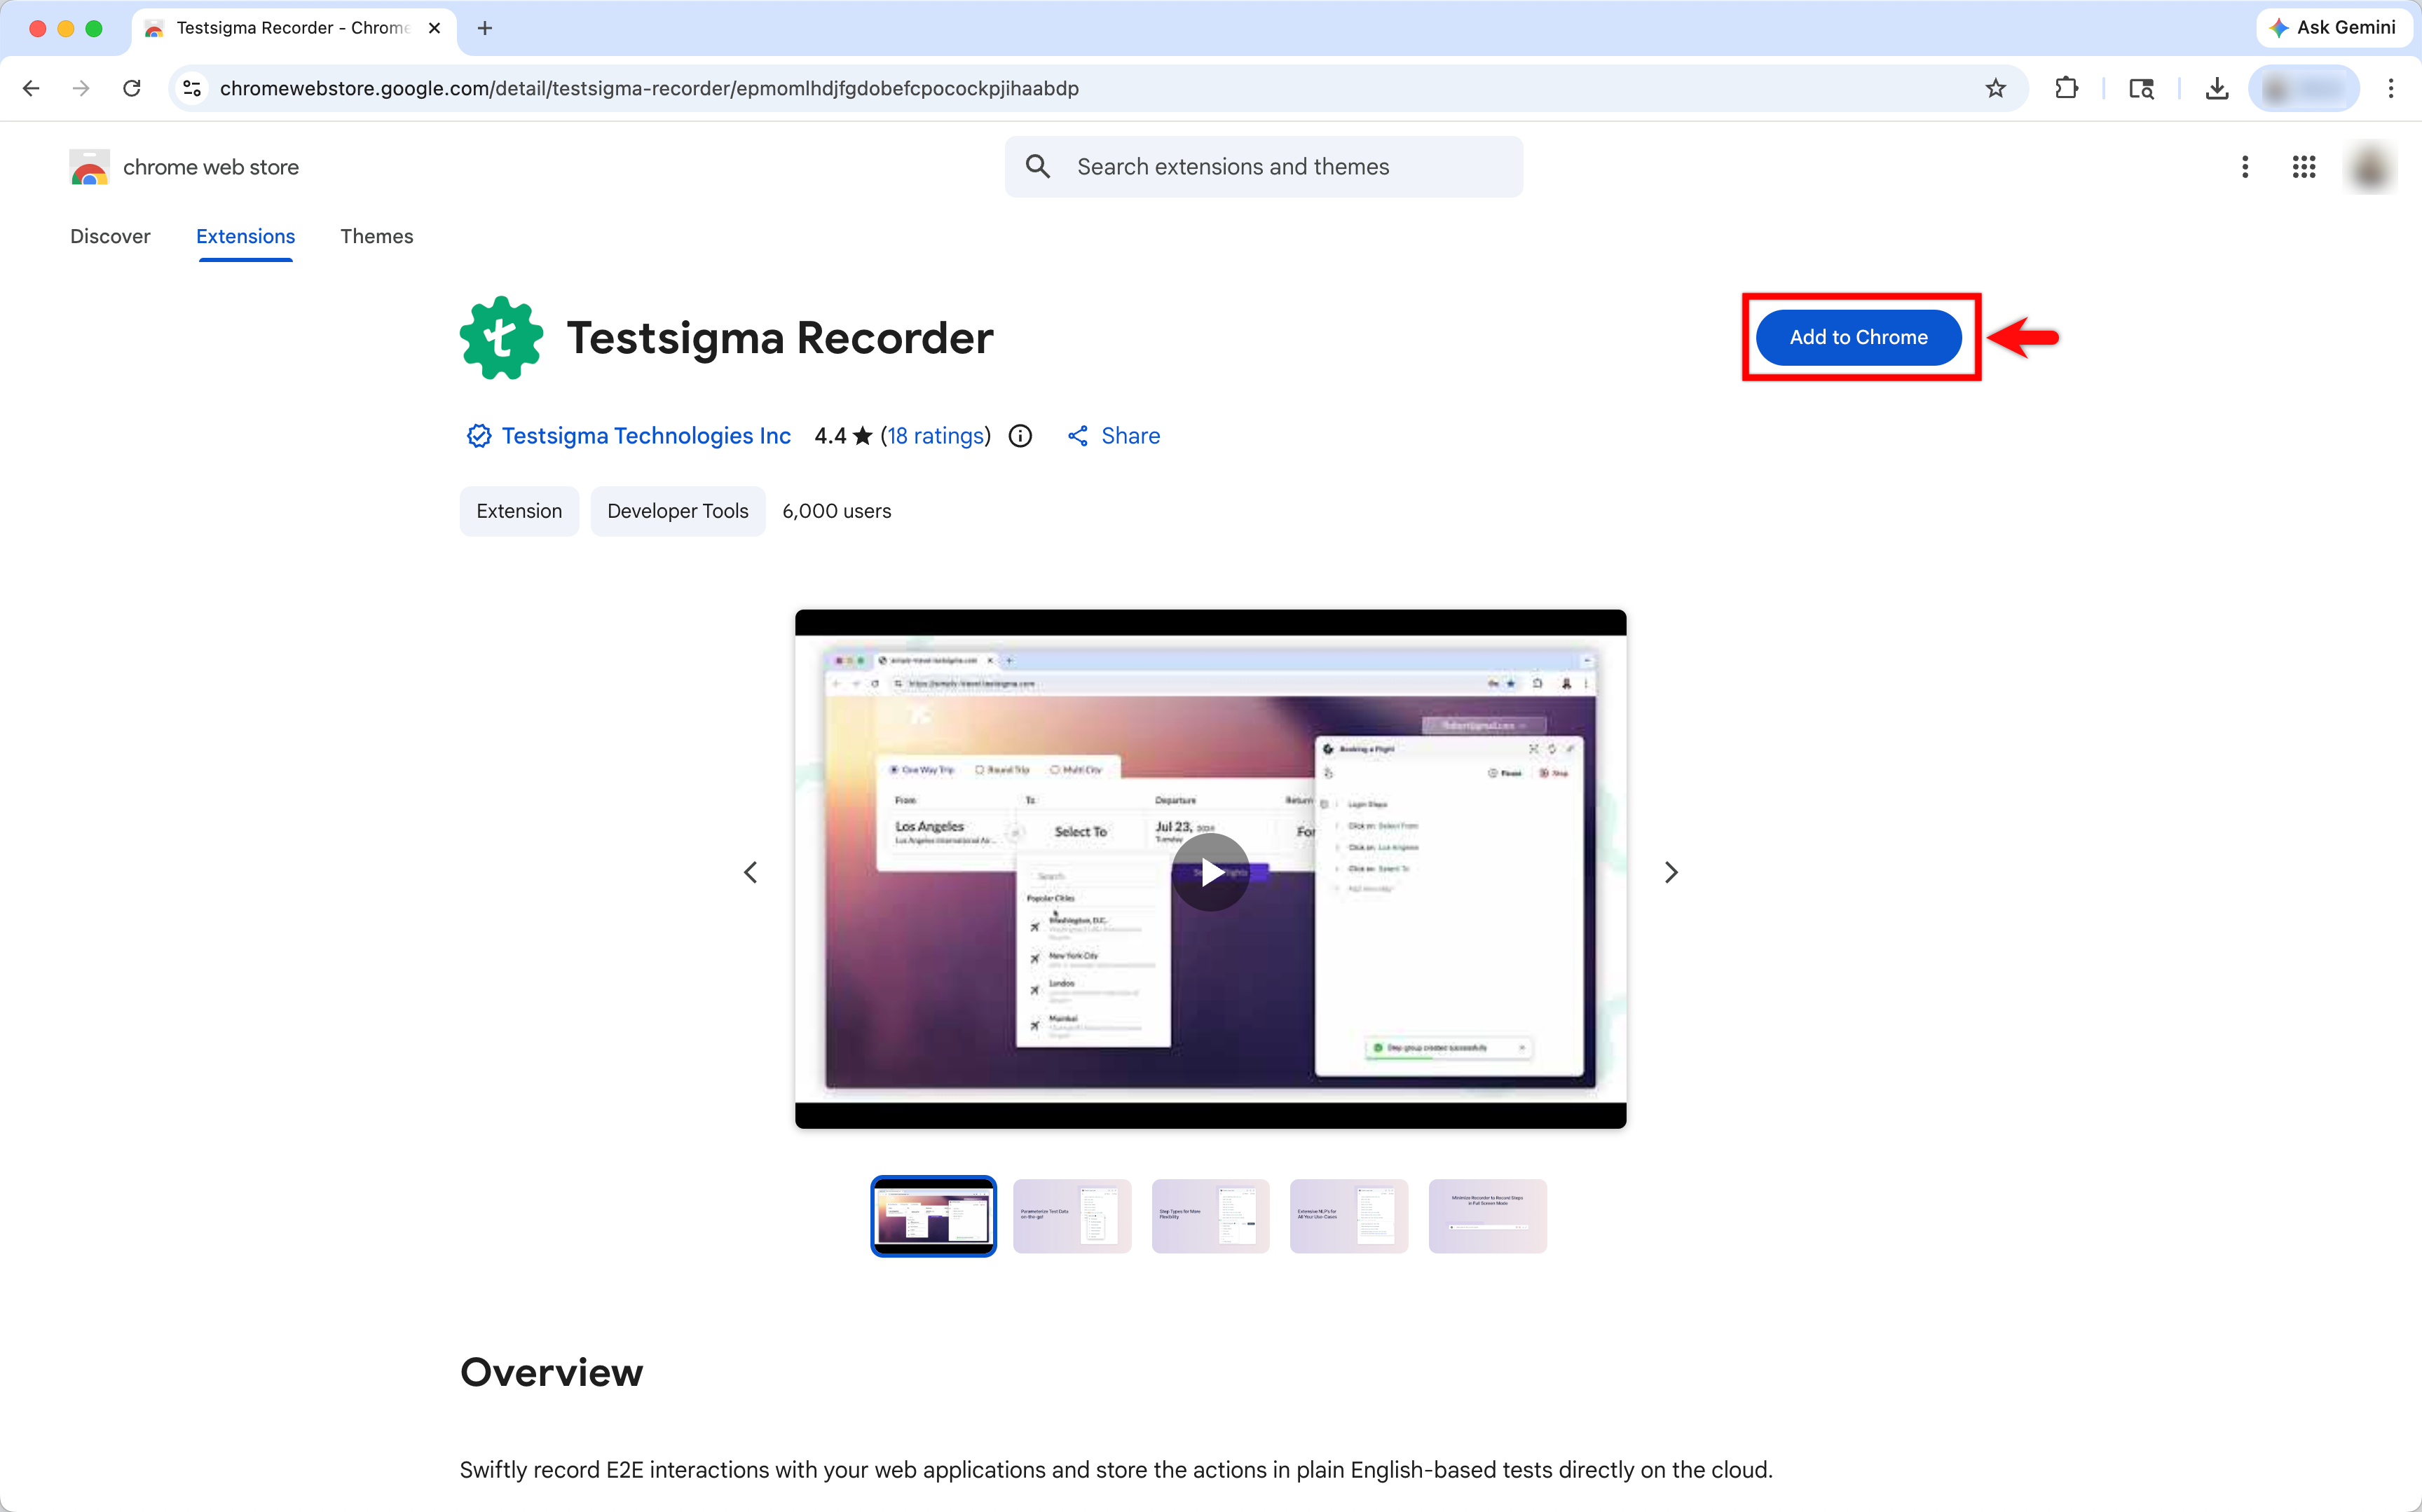Click the 4.4 star rating

(843, 436)
